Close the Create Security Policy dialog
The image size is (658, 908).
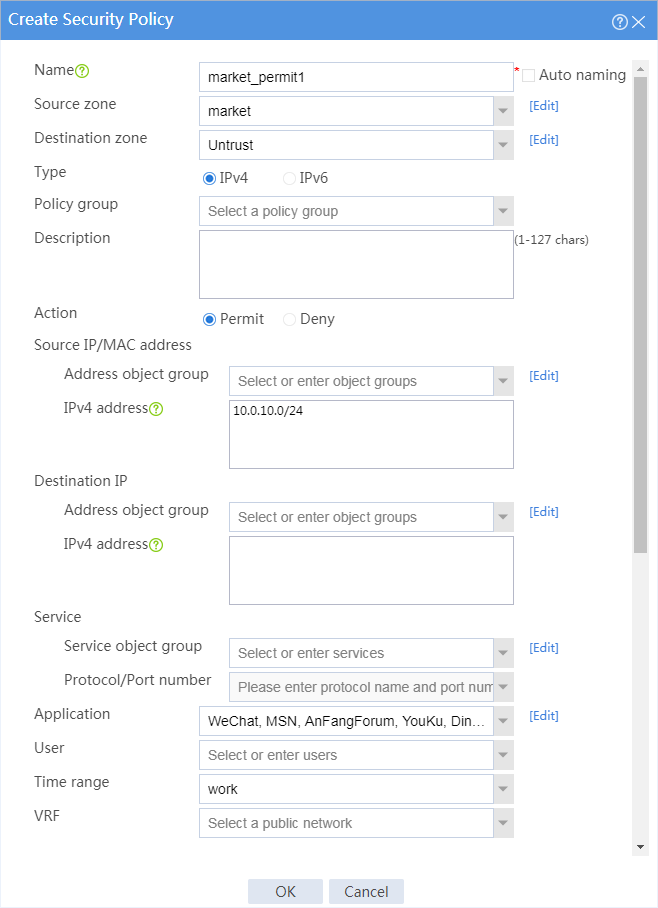[638, 22]
